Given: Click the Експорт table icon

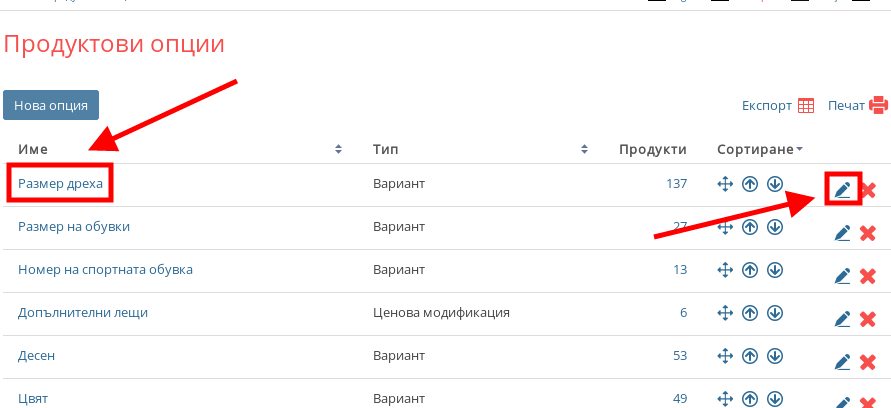Looking at the screenshot, I should pos(807,105).
